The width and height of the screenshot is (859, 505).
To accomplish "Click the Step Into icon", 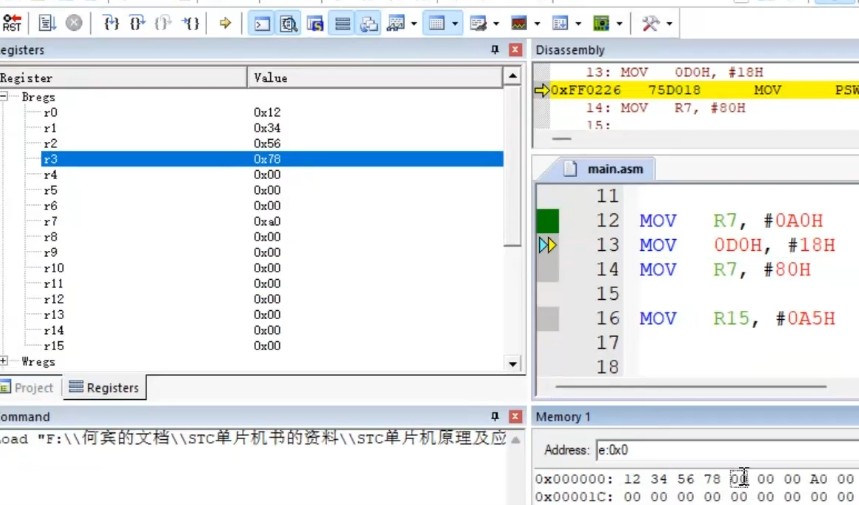I will tap(112, 22).
